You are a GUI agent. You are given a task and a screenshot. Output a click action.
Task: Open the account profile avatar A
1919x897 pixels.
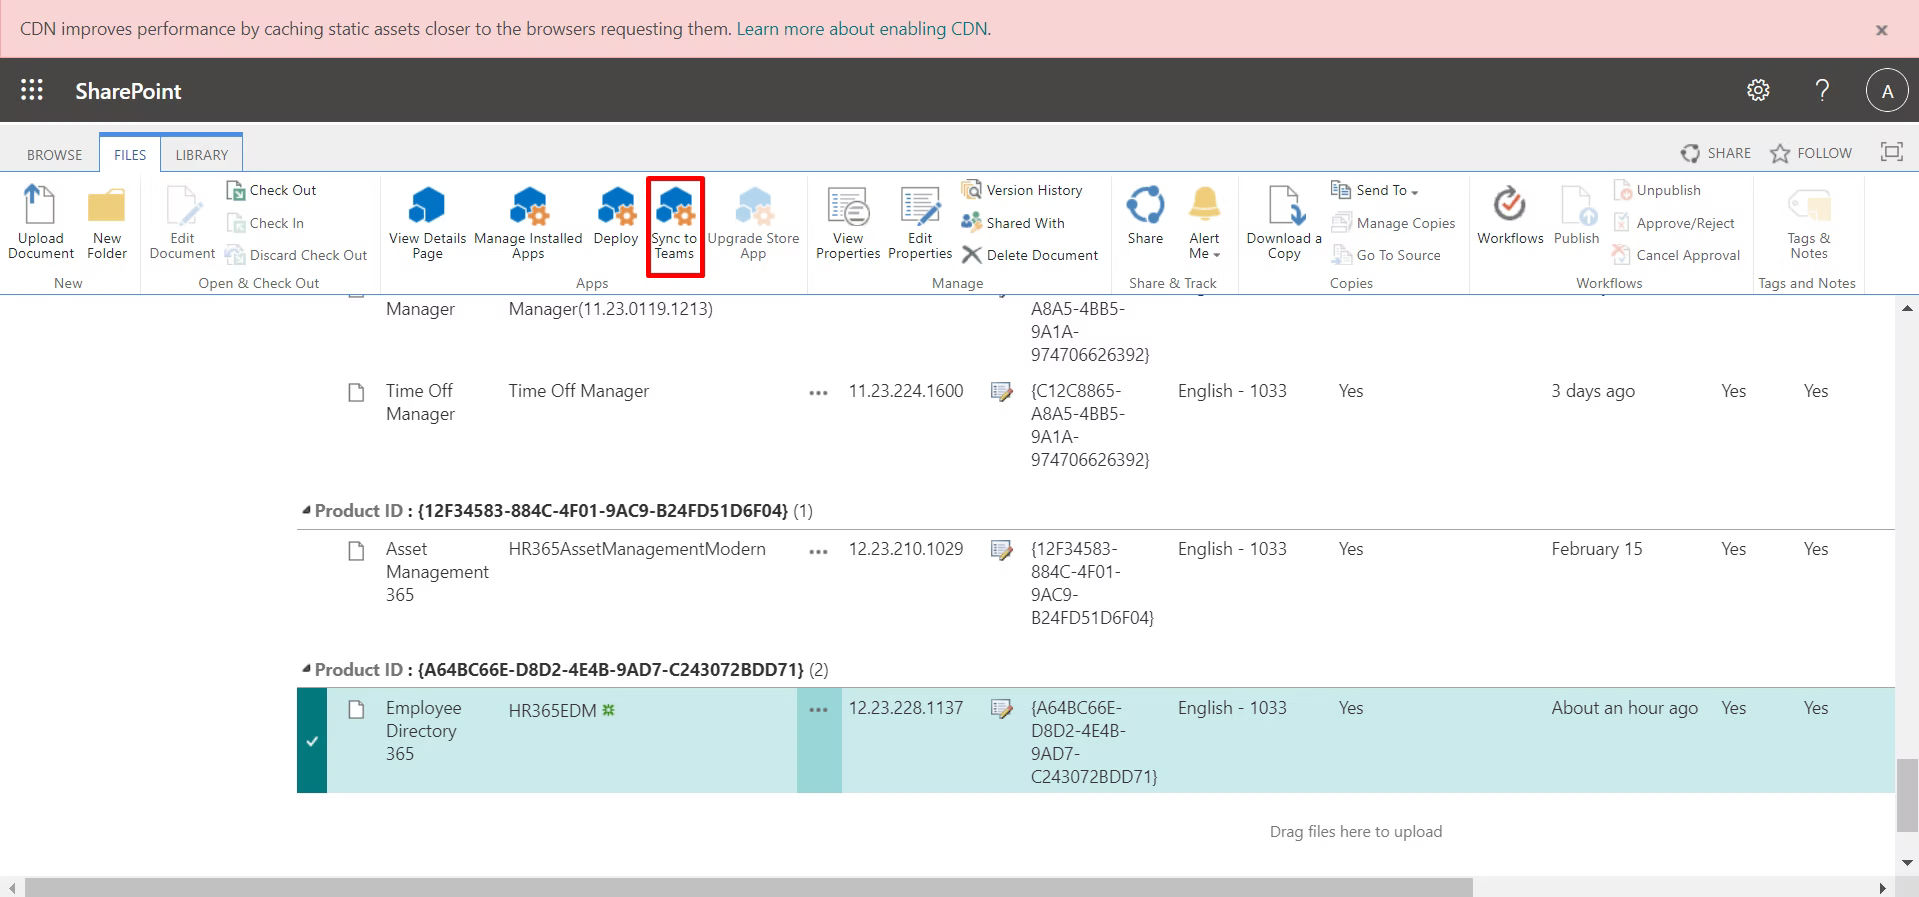coord(1887,91)
